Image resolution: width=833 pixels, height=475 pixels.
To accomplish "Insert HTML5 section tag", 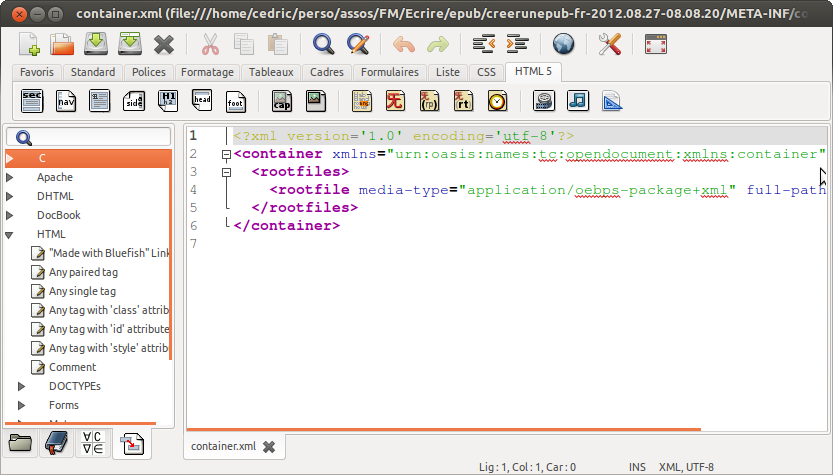I will 32,101.
